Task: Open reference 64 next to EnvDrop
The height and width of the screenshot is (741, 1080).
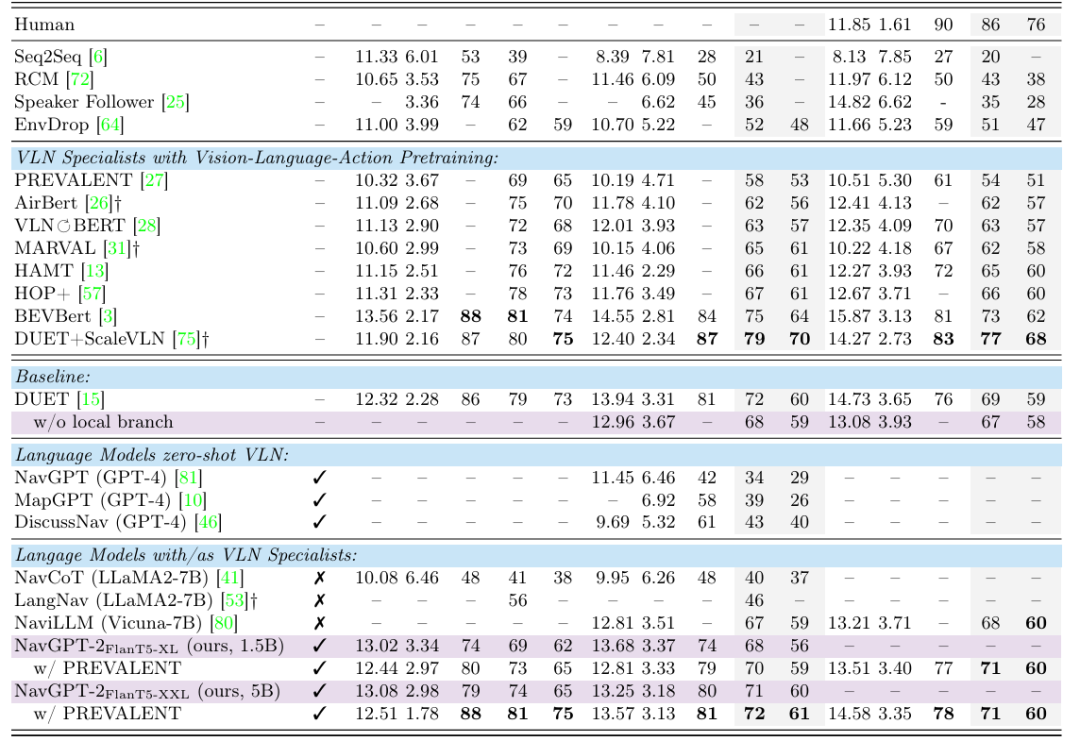Action: [x=110, y=125]
